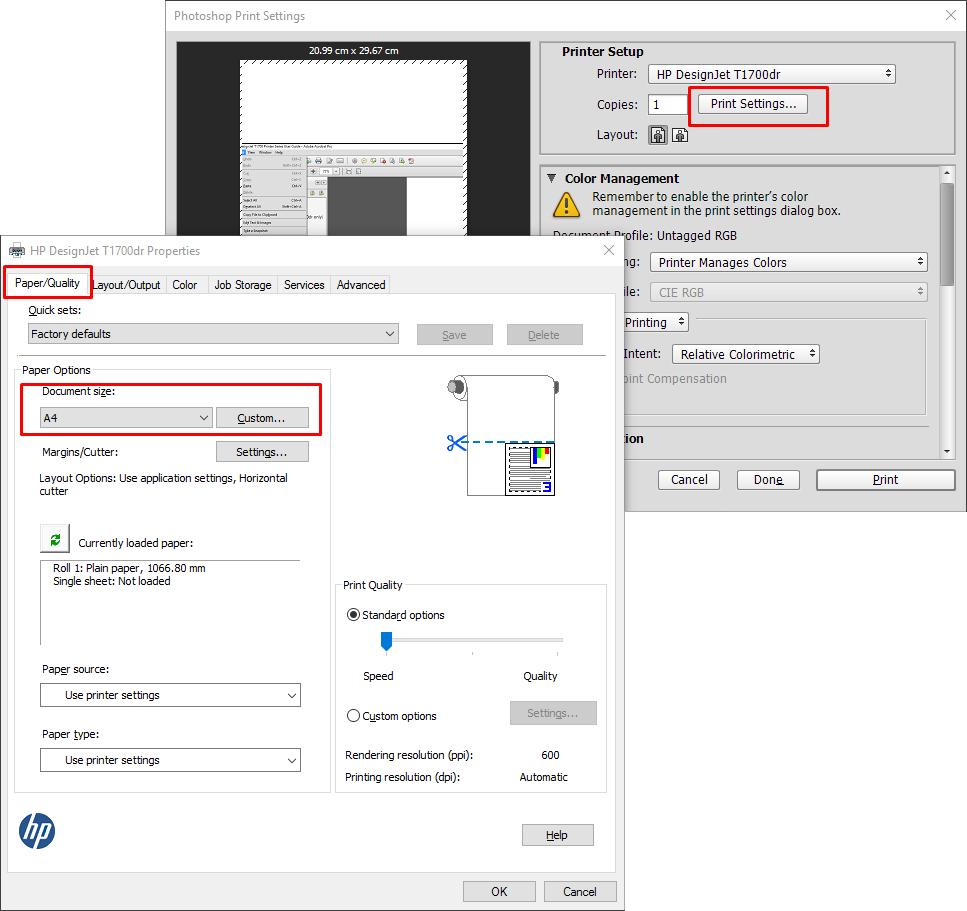Click the Custom options Settings... button
The height and width of the screenshot is (911, 967).
[553, 712]
